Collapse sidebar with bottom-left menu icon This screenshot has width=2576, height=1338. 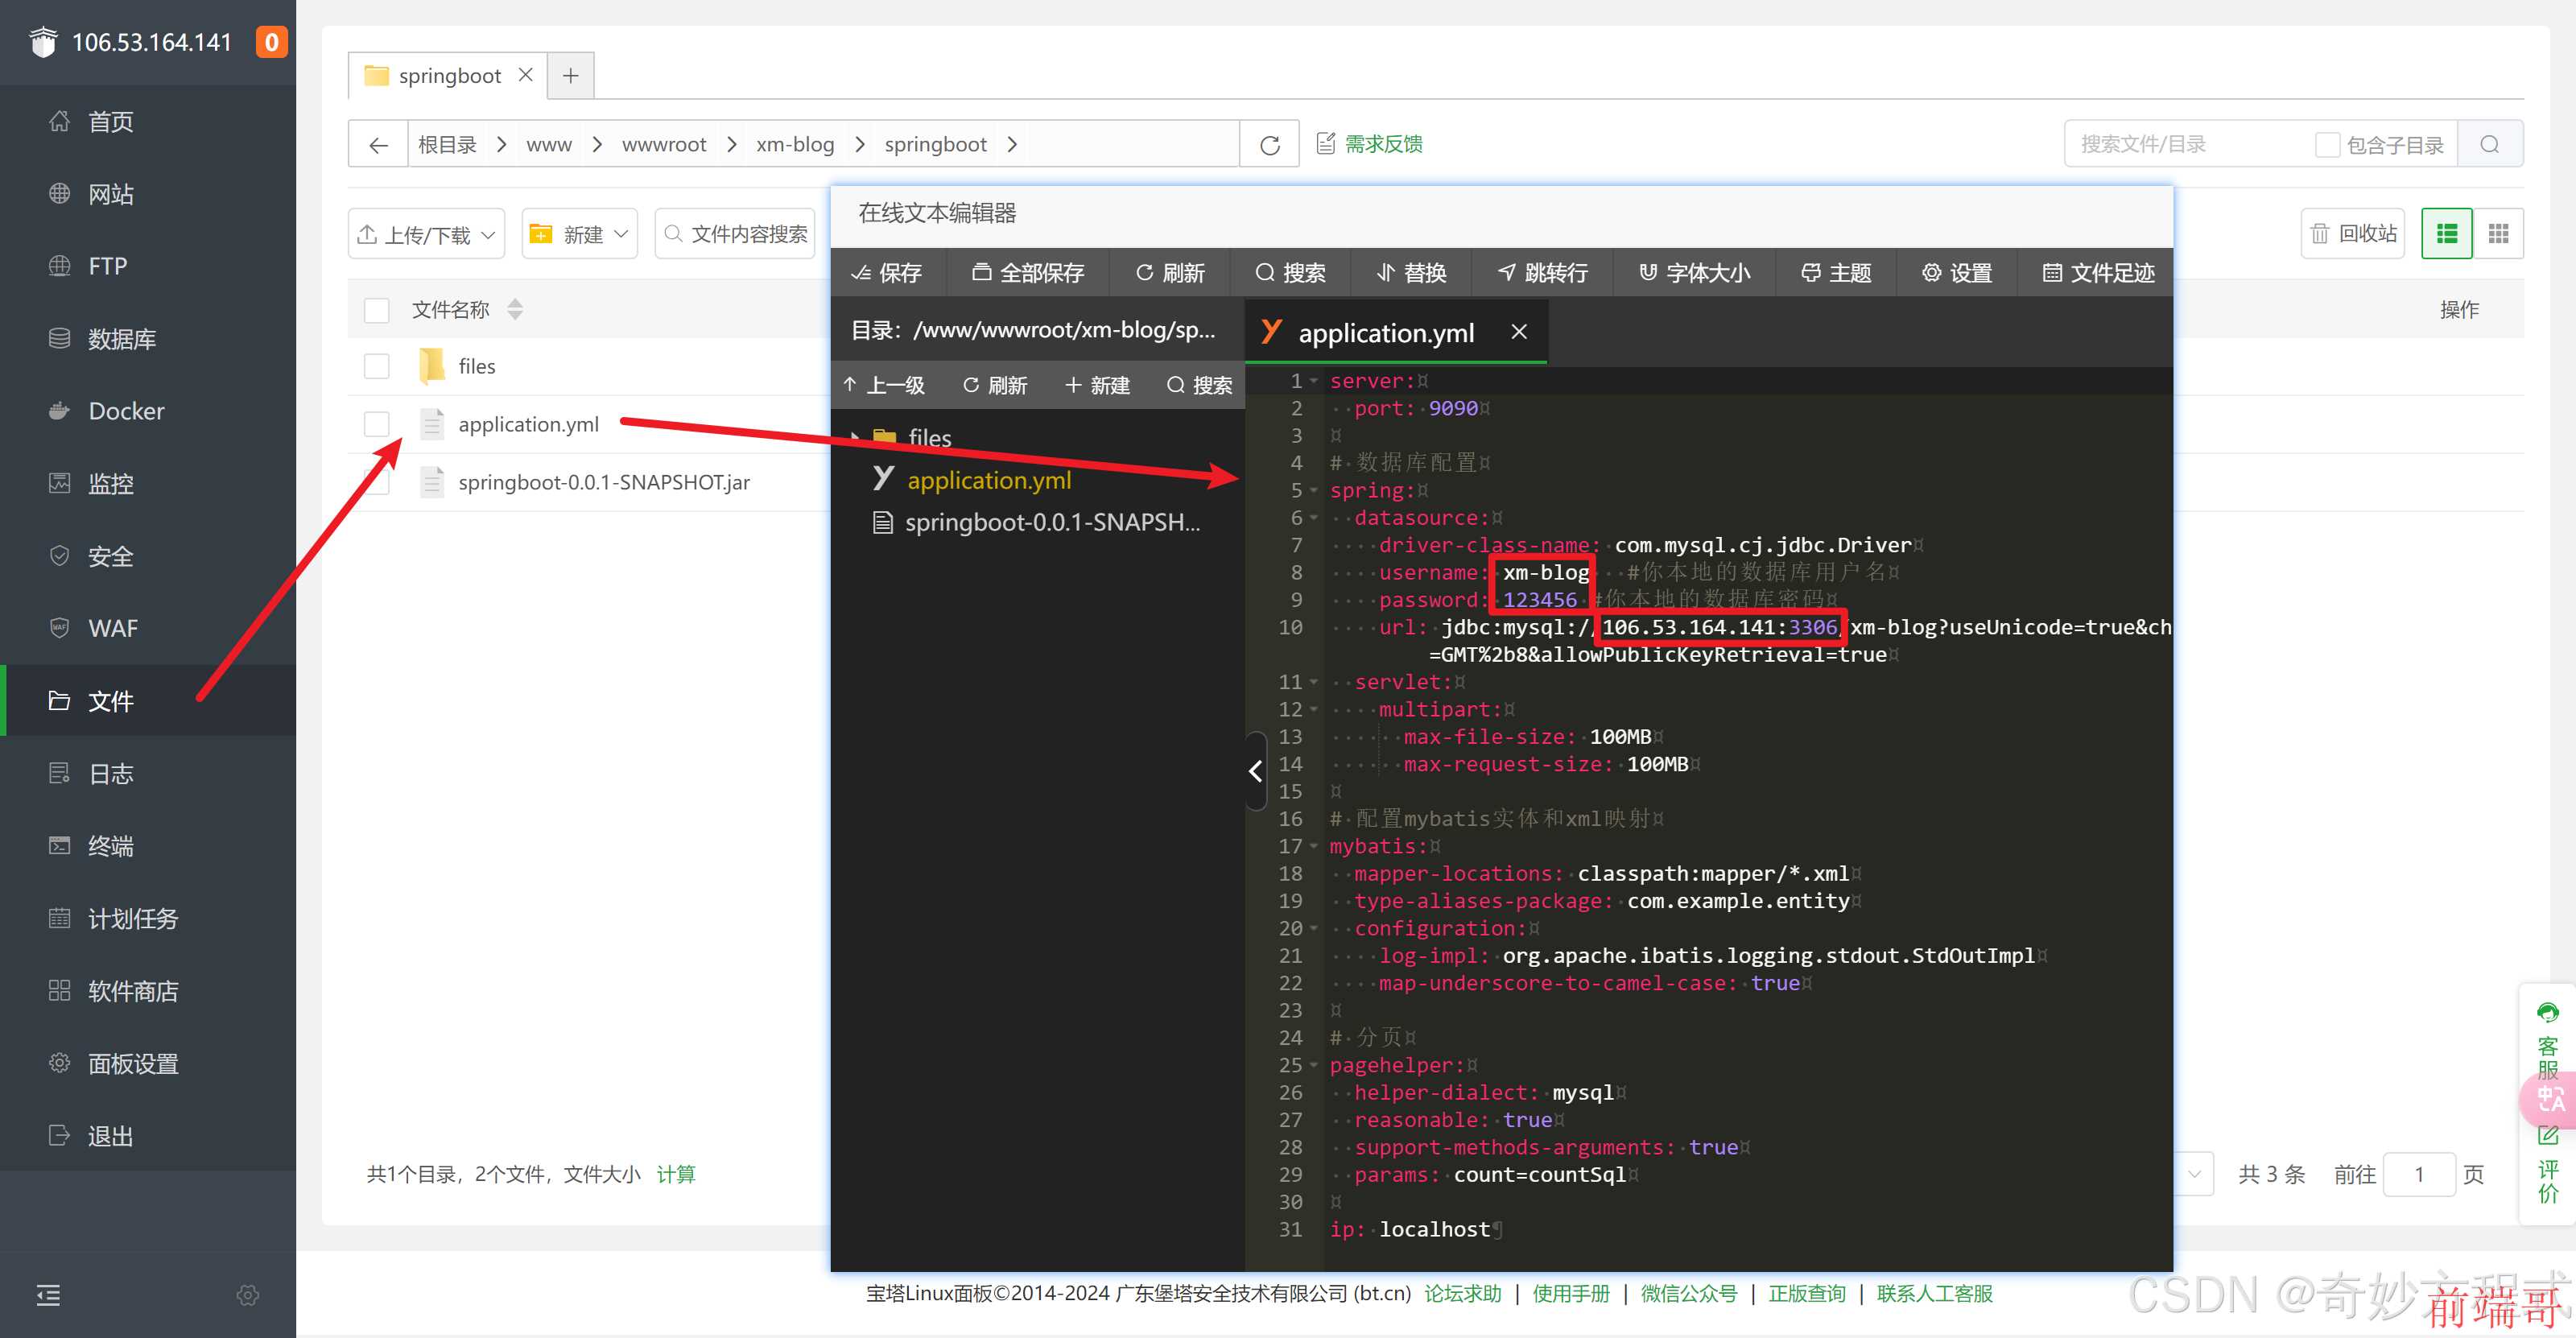[x=48, y=1295]
